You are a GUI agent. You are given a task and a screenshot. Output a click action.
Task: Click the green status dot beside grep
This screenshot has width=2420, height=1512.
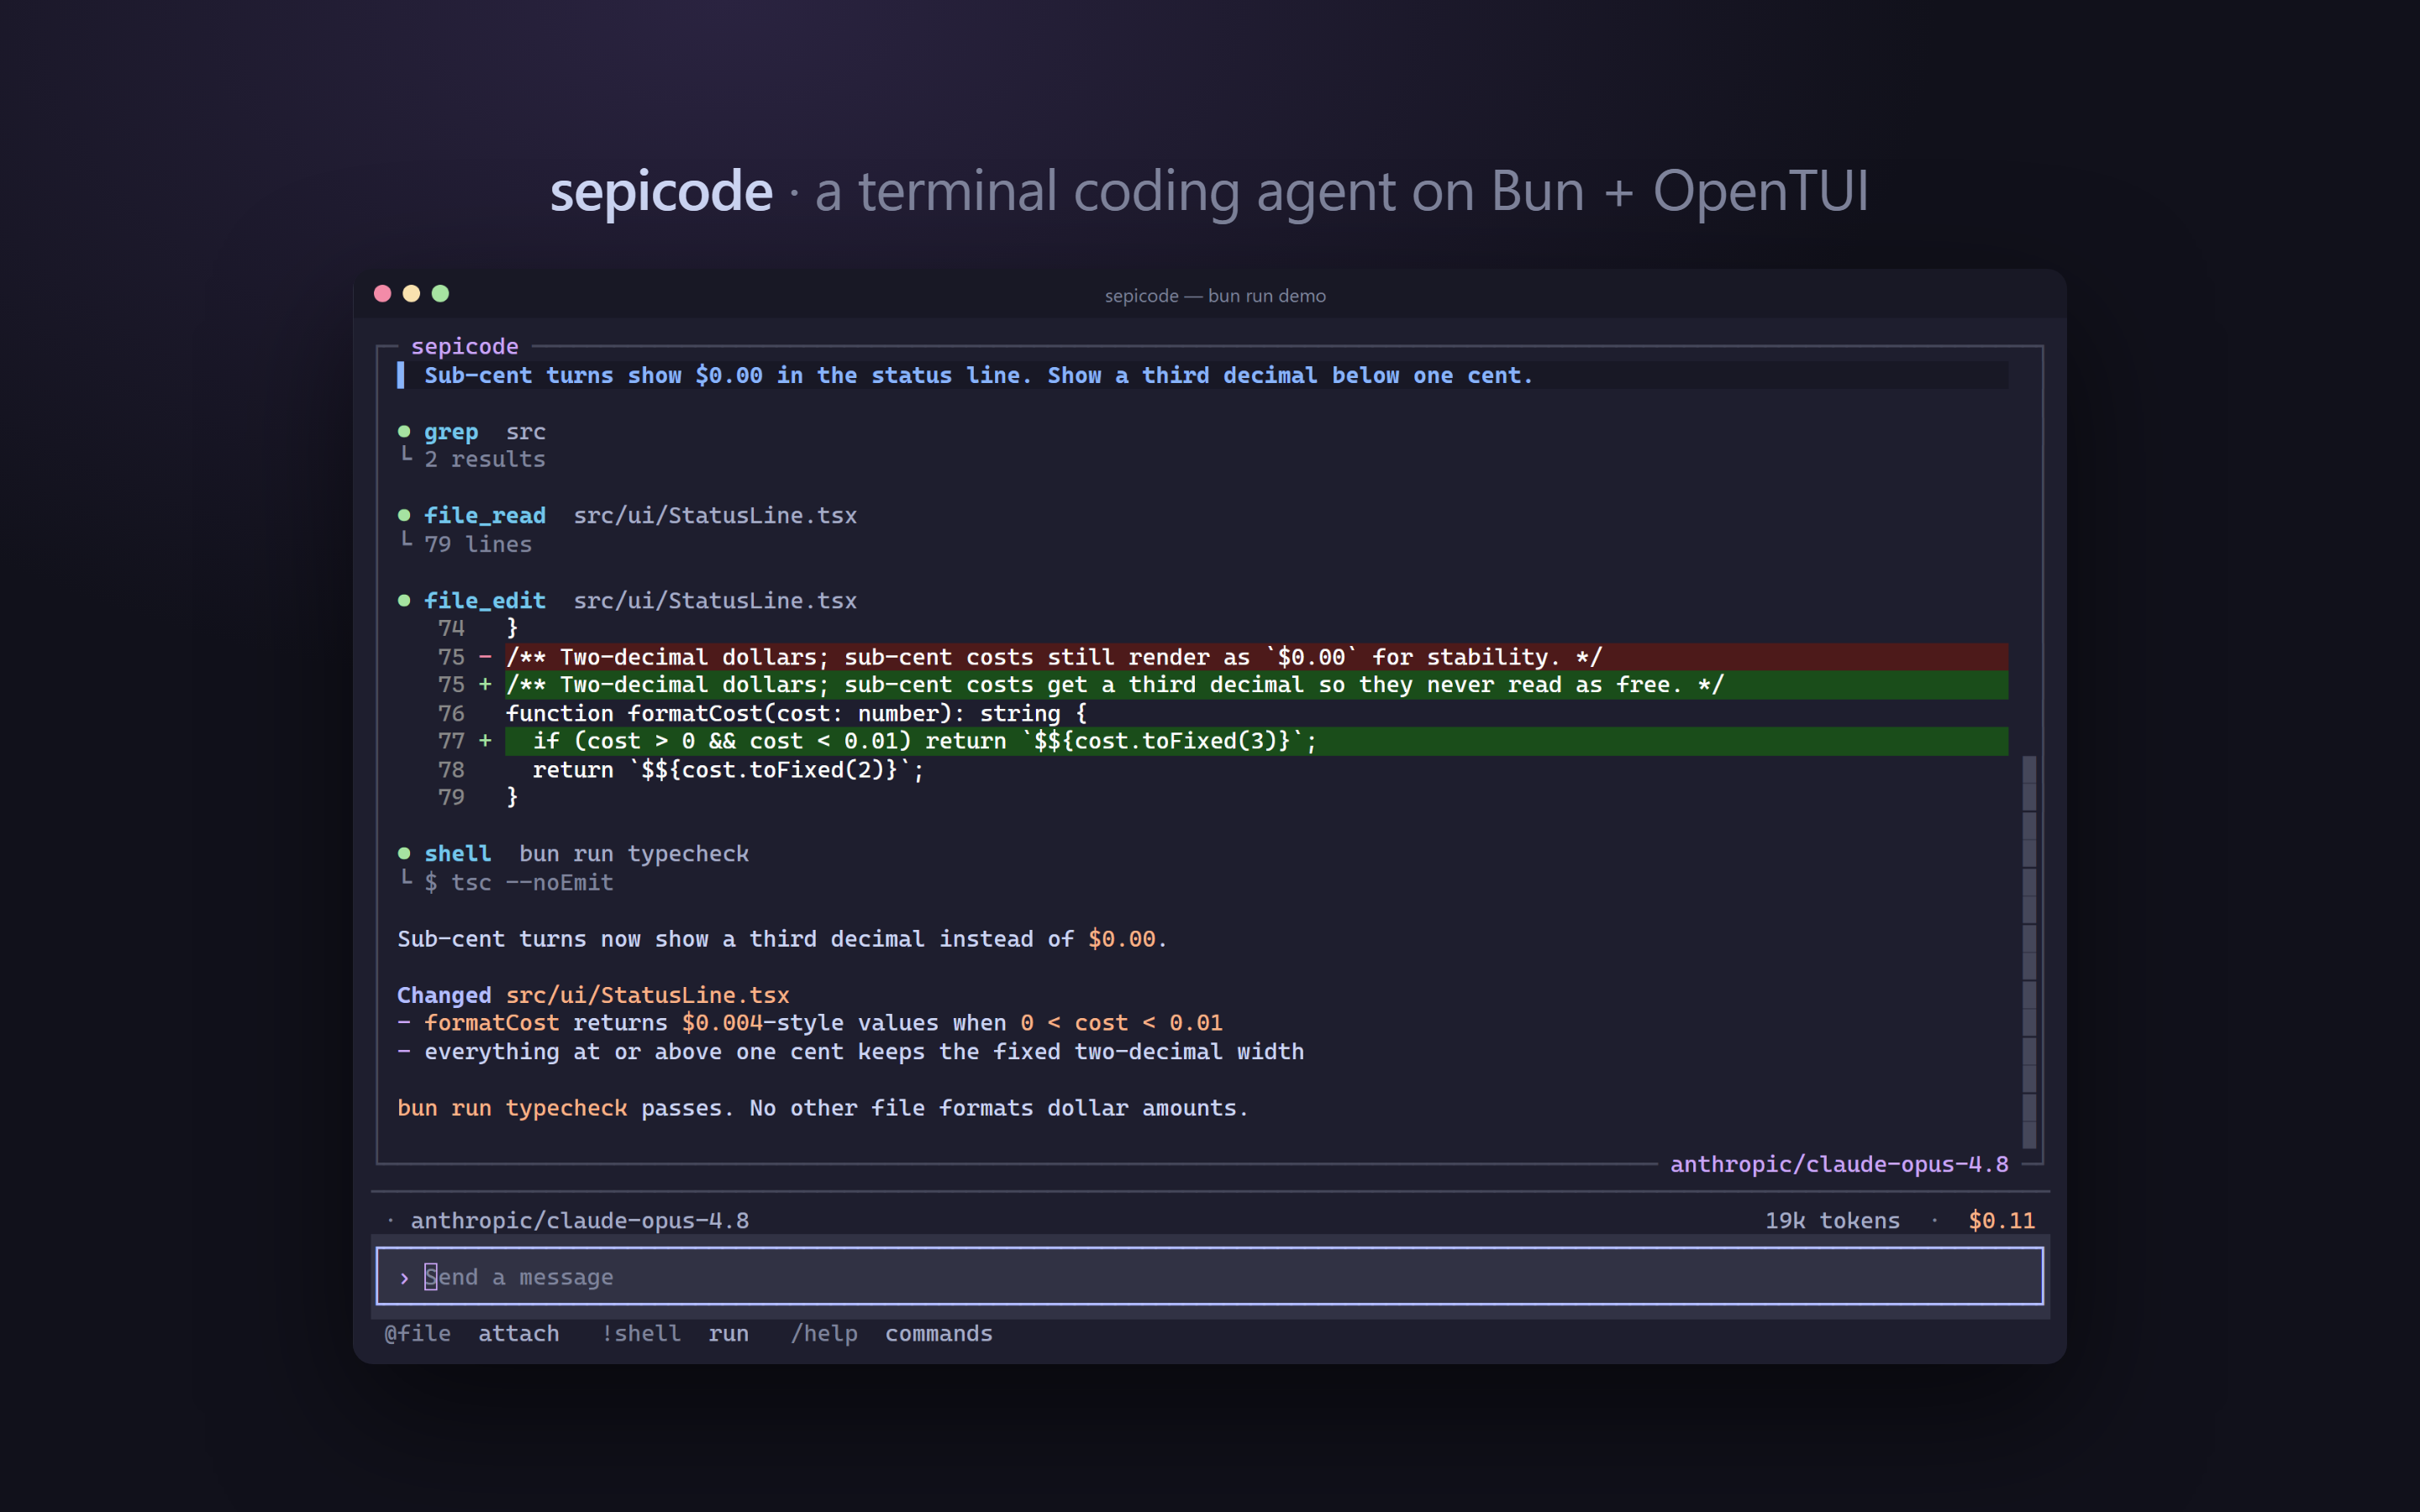pyautogui.click(x=404, y=432)
